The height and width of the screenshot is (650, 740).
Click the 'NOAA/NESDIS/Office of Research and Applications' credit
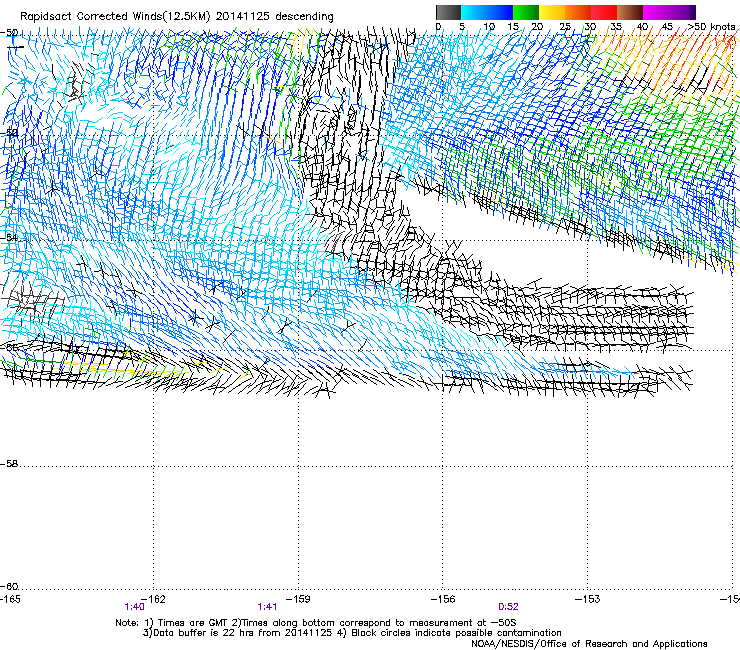click(589, 644)
